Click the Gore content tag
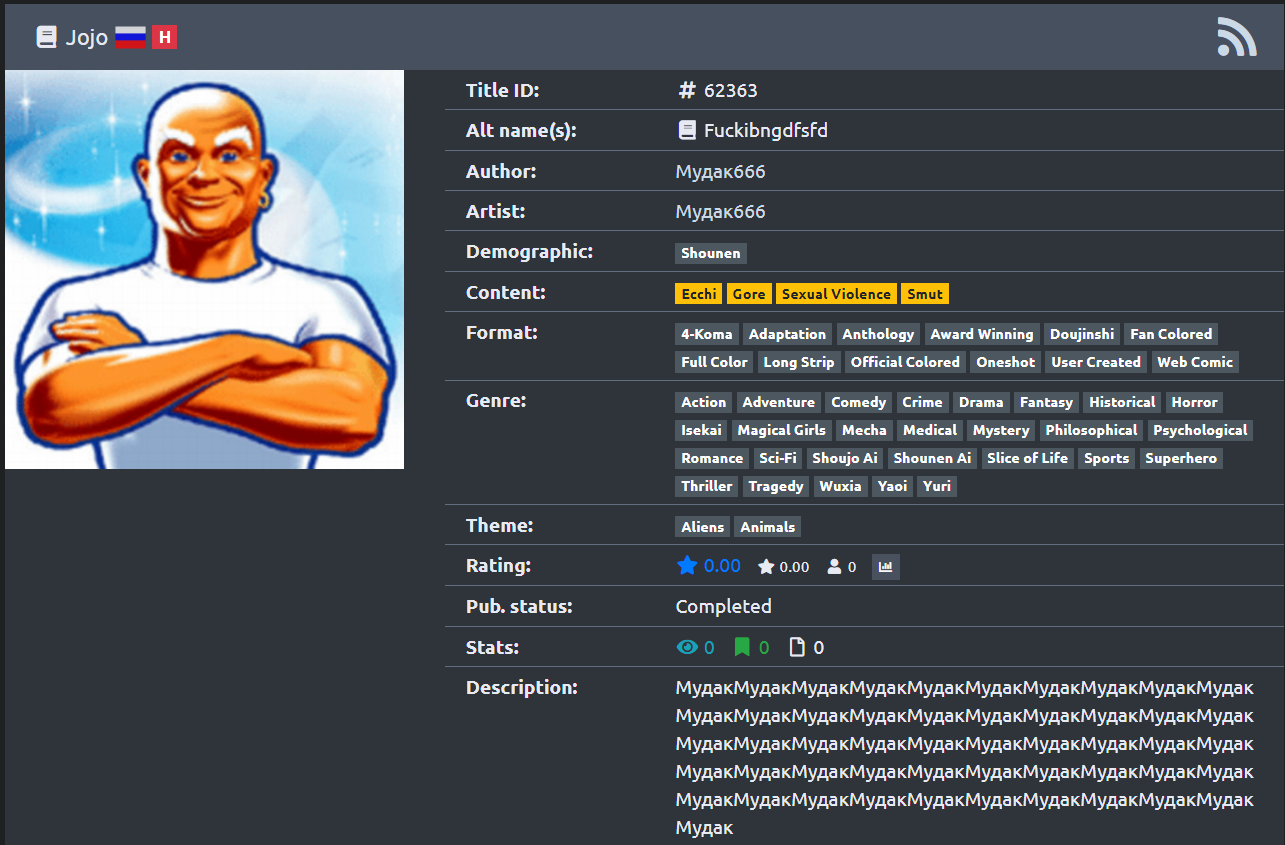Image resolution: width=1285 pixels, height=845 pixels. pyautogui.click(x=748, y=294)
